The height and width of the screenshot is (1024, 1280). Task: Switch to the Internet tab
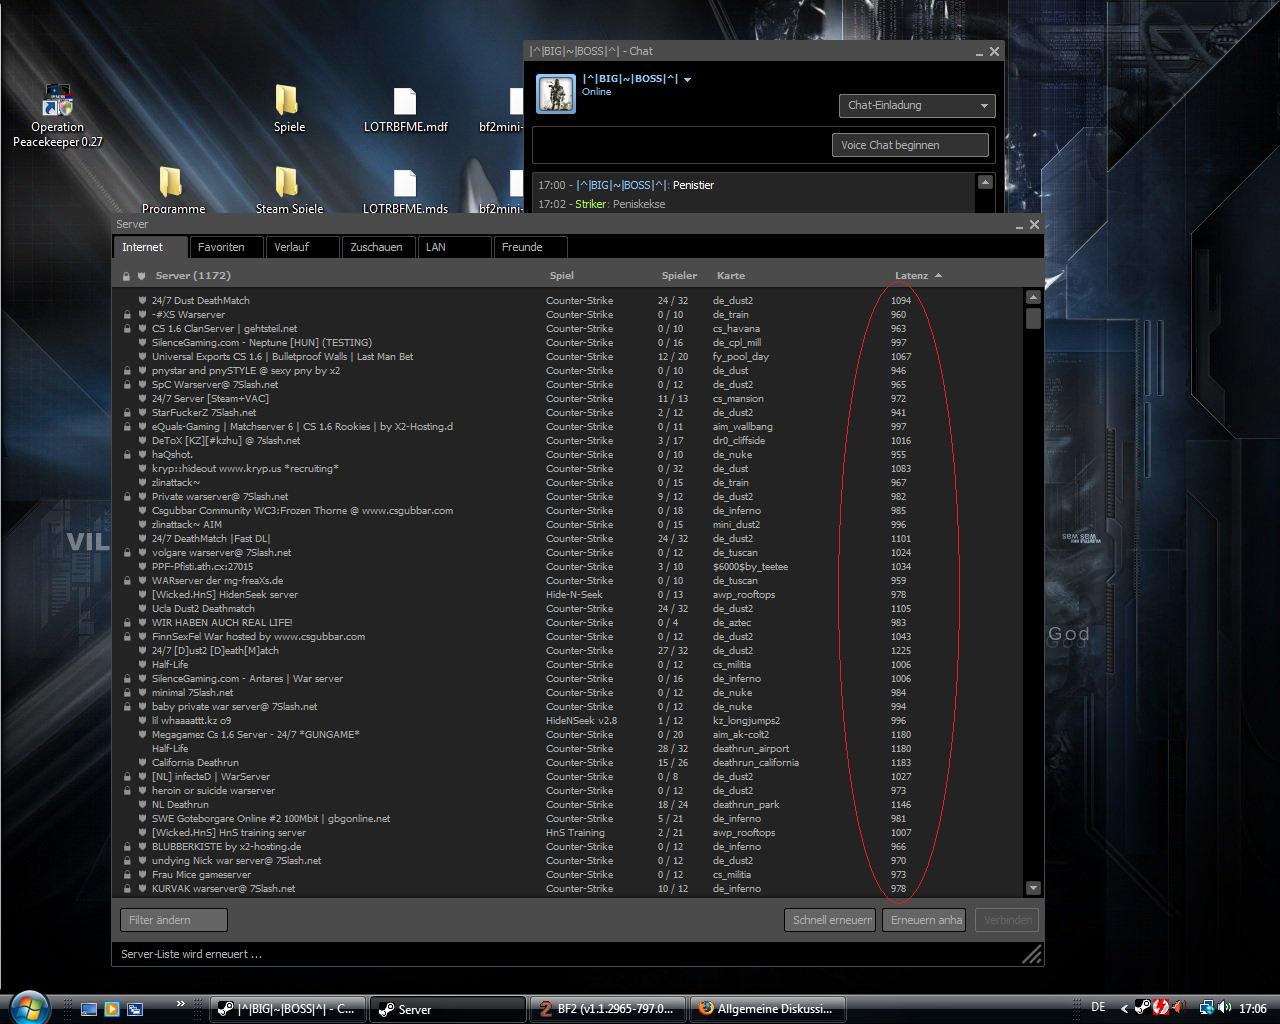pyautogui.click(x=150, y=247)
